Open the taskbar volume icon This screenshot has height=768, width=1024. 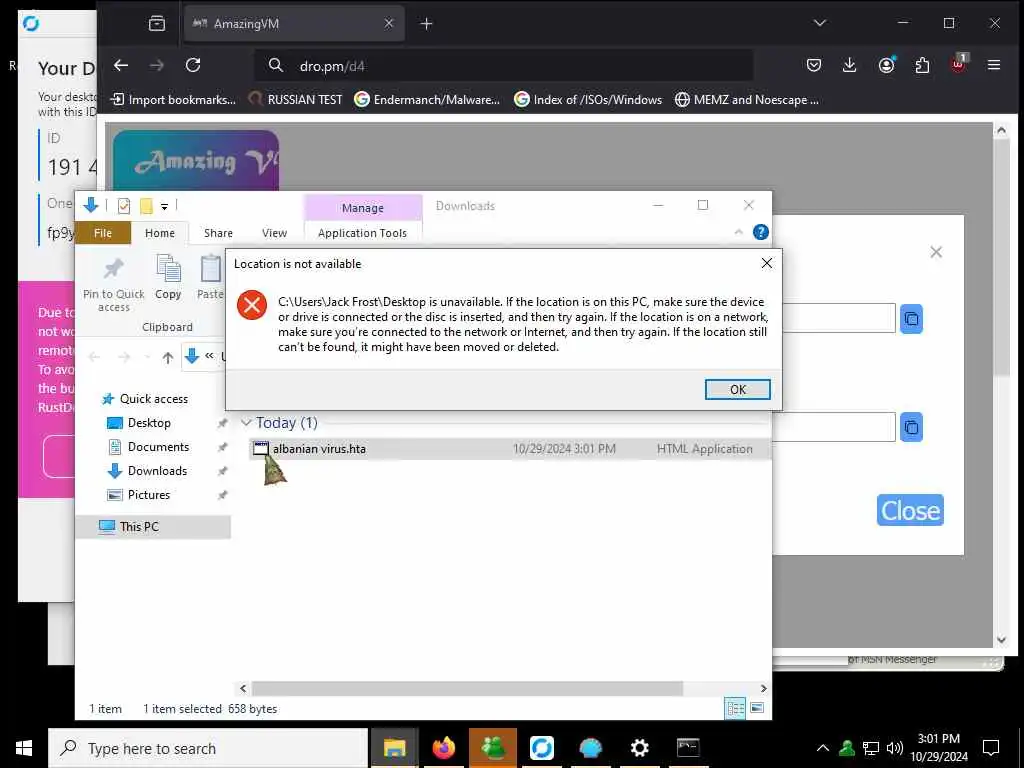tap(894, 748)
